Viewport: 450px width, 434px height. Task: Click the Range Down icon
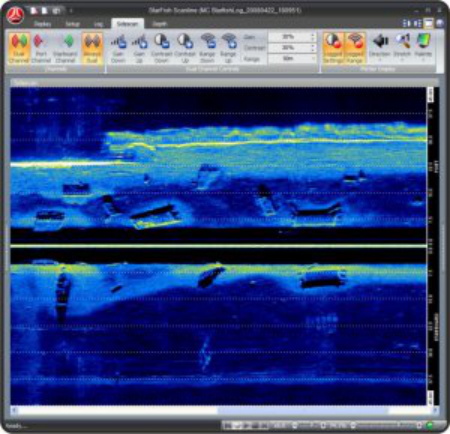point(207,48)
